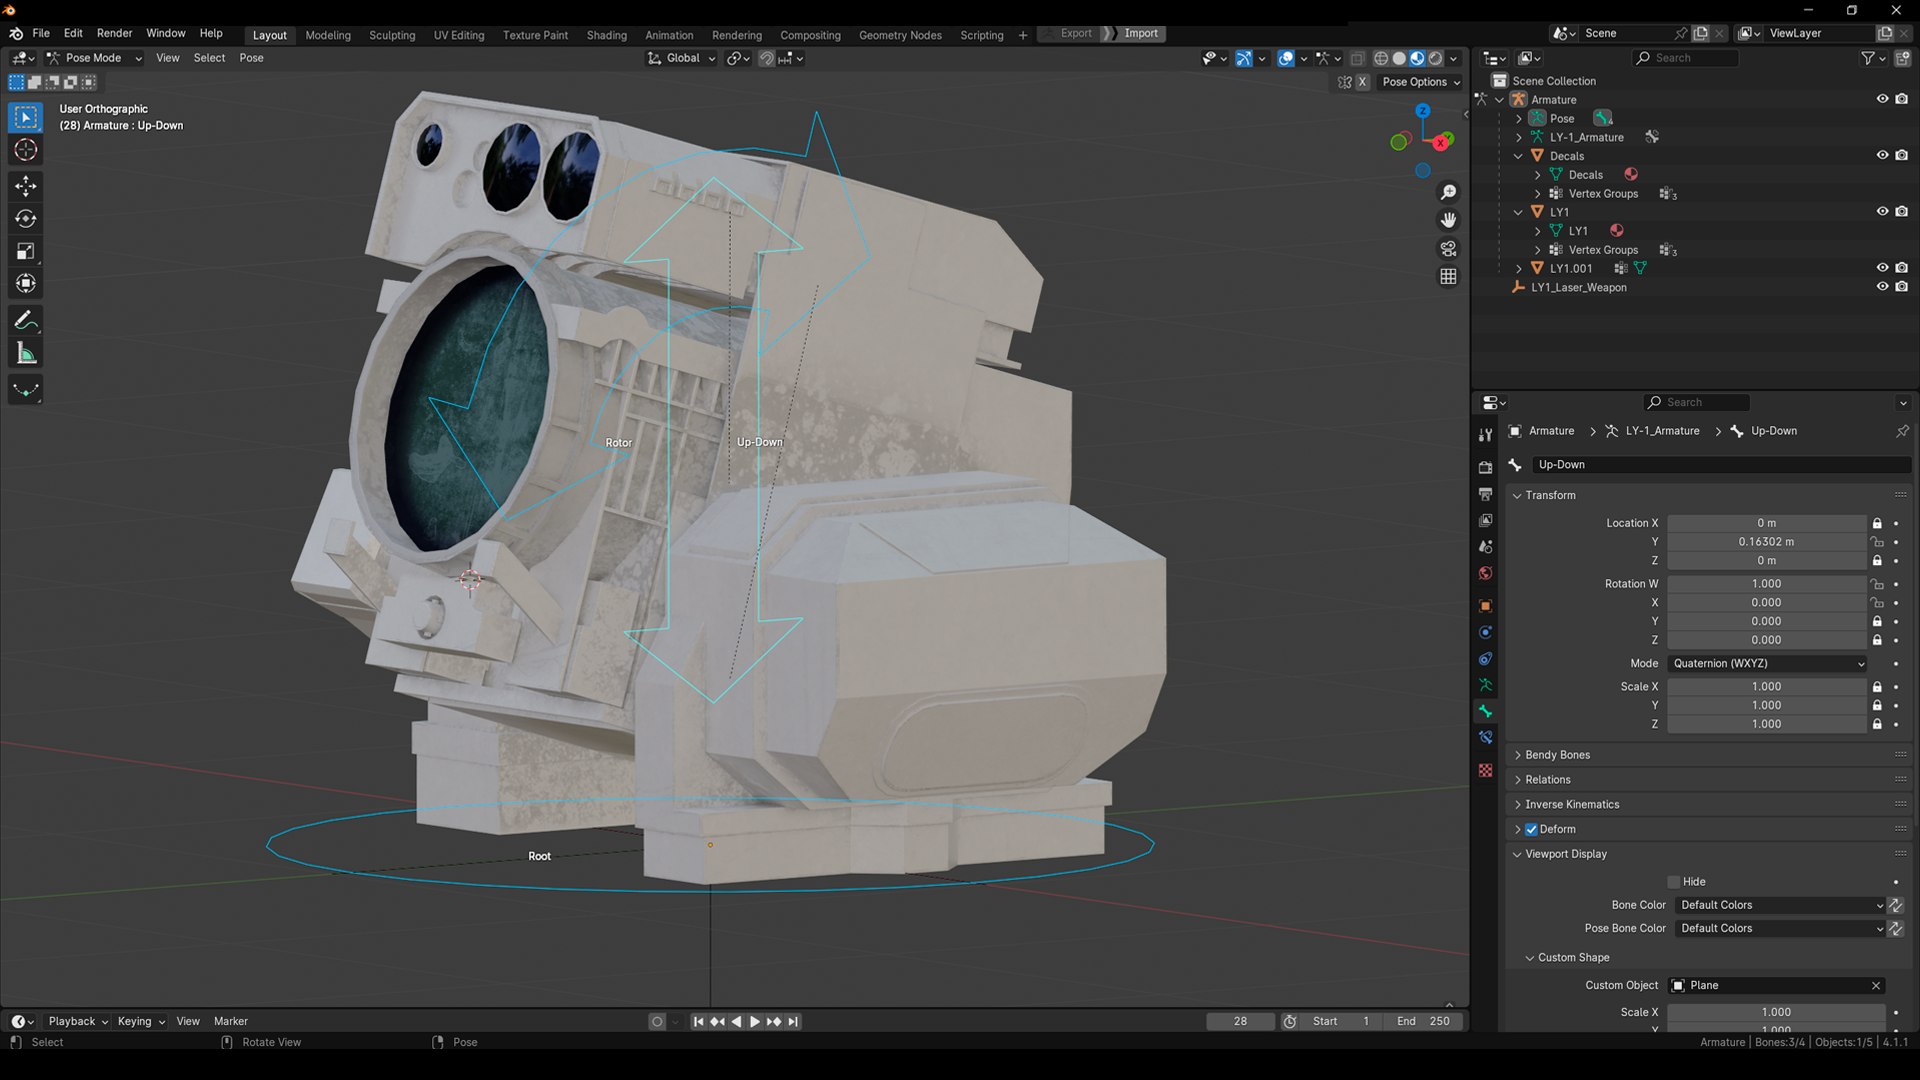Screen dimensions: 1920x1080
Task: Click the bone name field Up-Down
Action: click(x=1720, y=465)
